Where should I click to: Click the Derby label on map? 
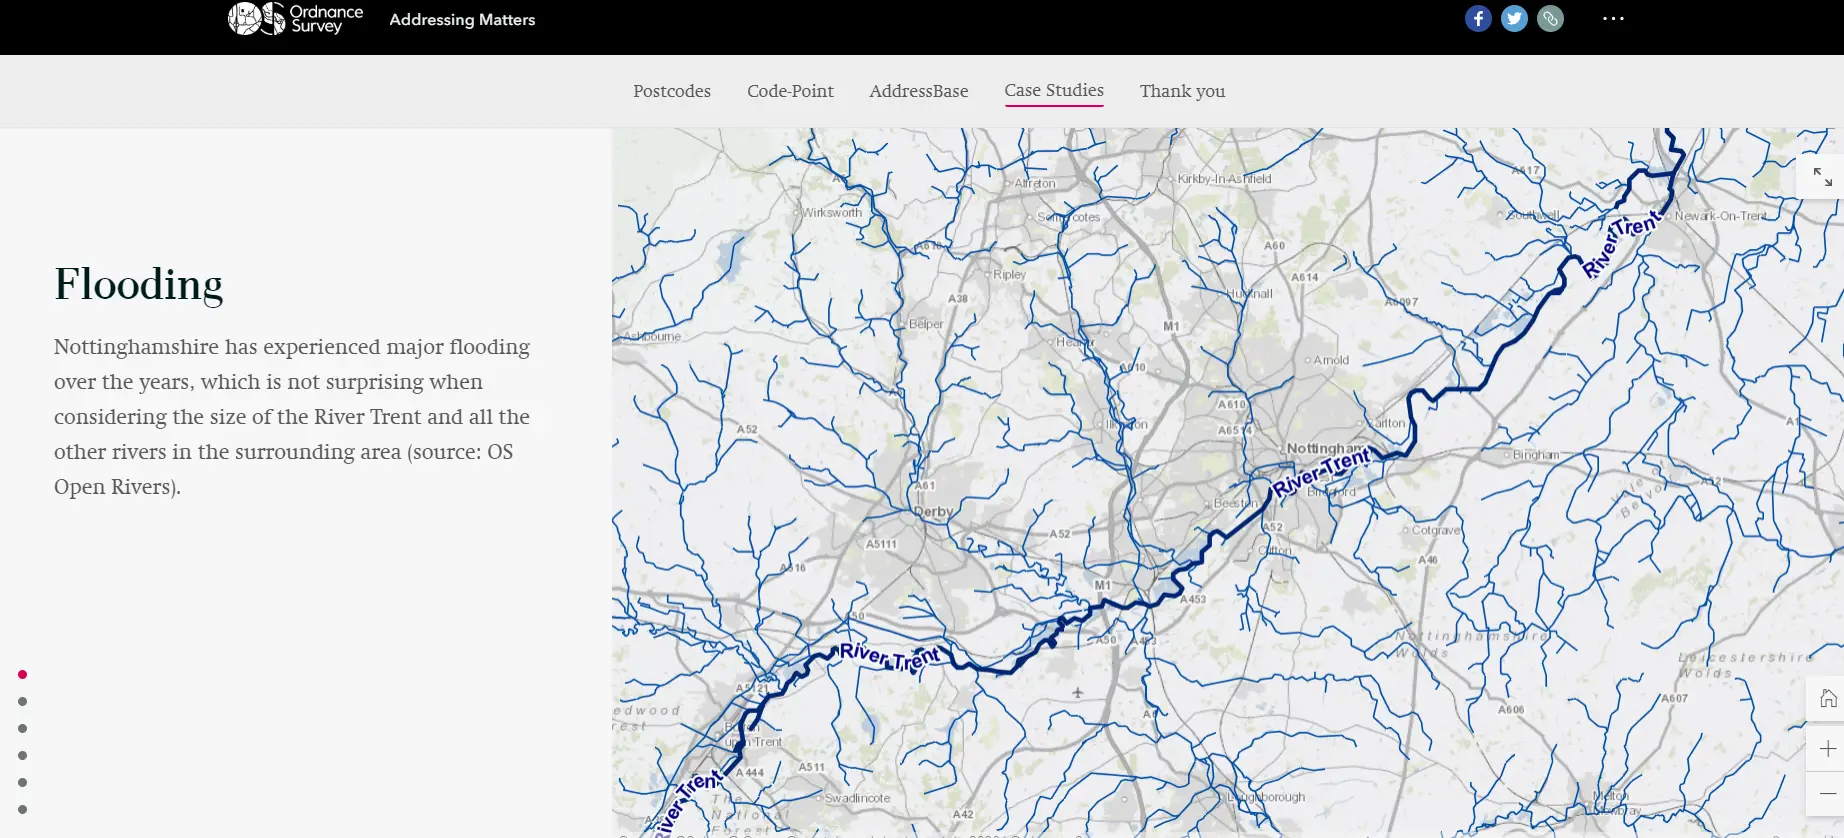point(934,511)
